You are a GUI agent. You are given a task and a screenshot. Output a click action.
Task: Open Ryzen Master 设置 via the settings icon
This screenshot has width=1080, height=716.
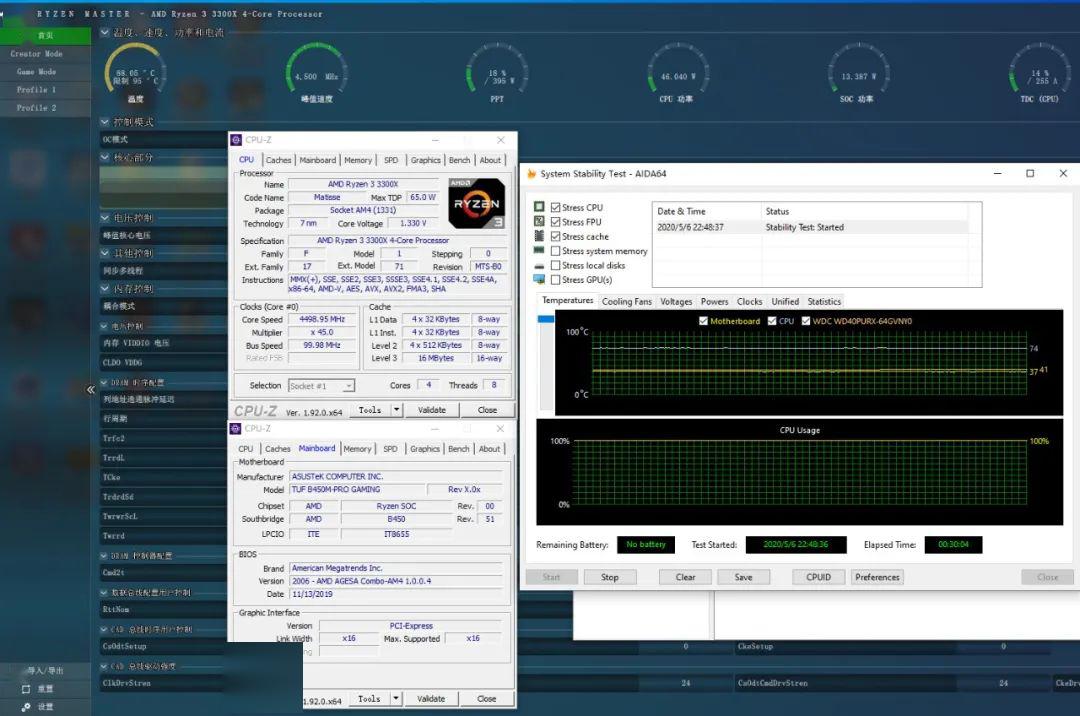tap(26, 706)
